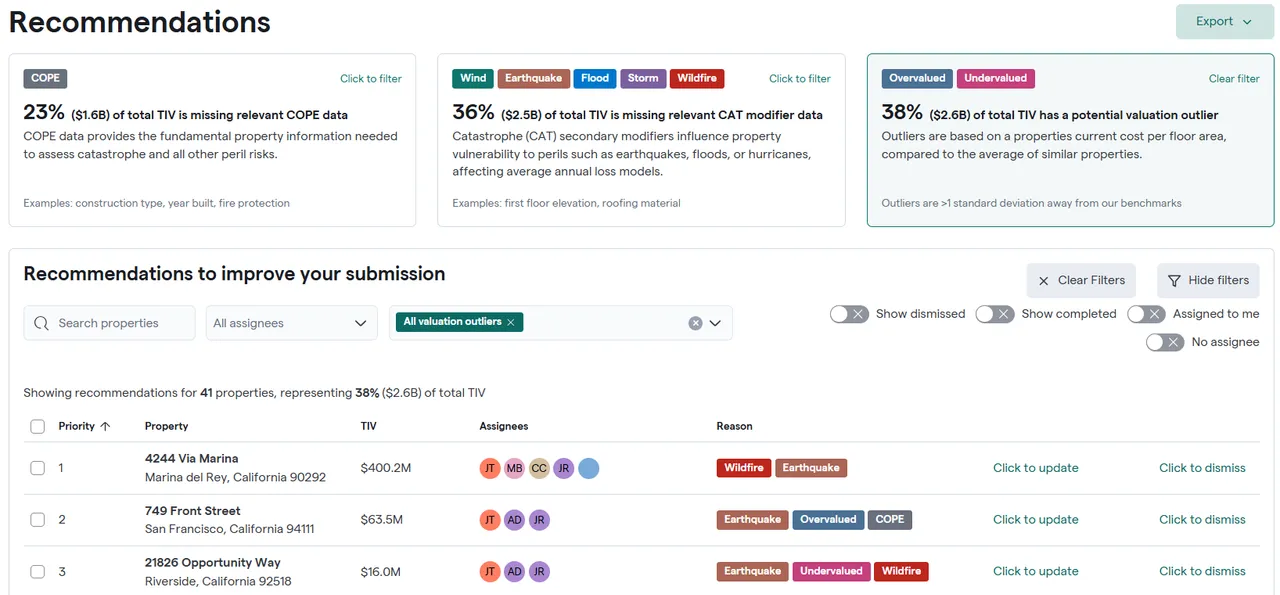Click the Priority sort arrow icon
The height and width of the screenshot is (595, 1280).
105,426
